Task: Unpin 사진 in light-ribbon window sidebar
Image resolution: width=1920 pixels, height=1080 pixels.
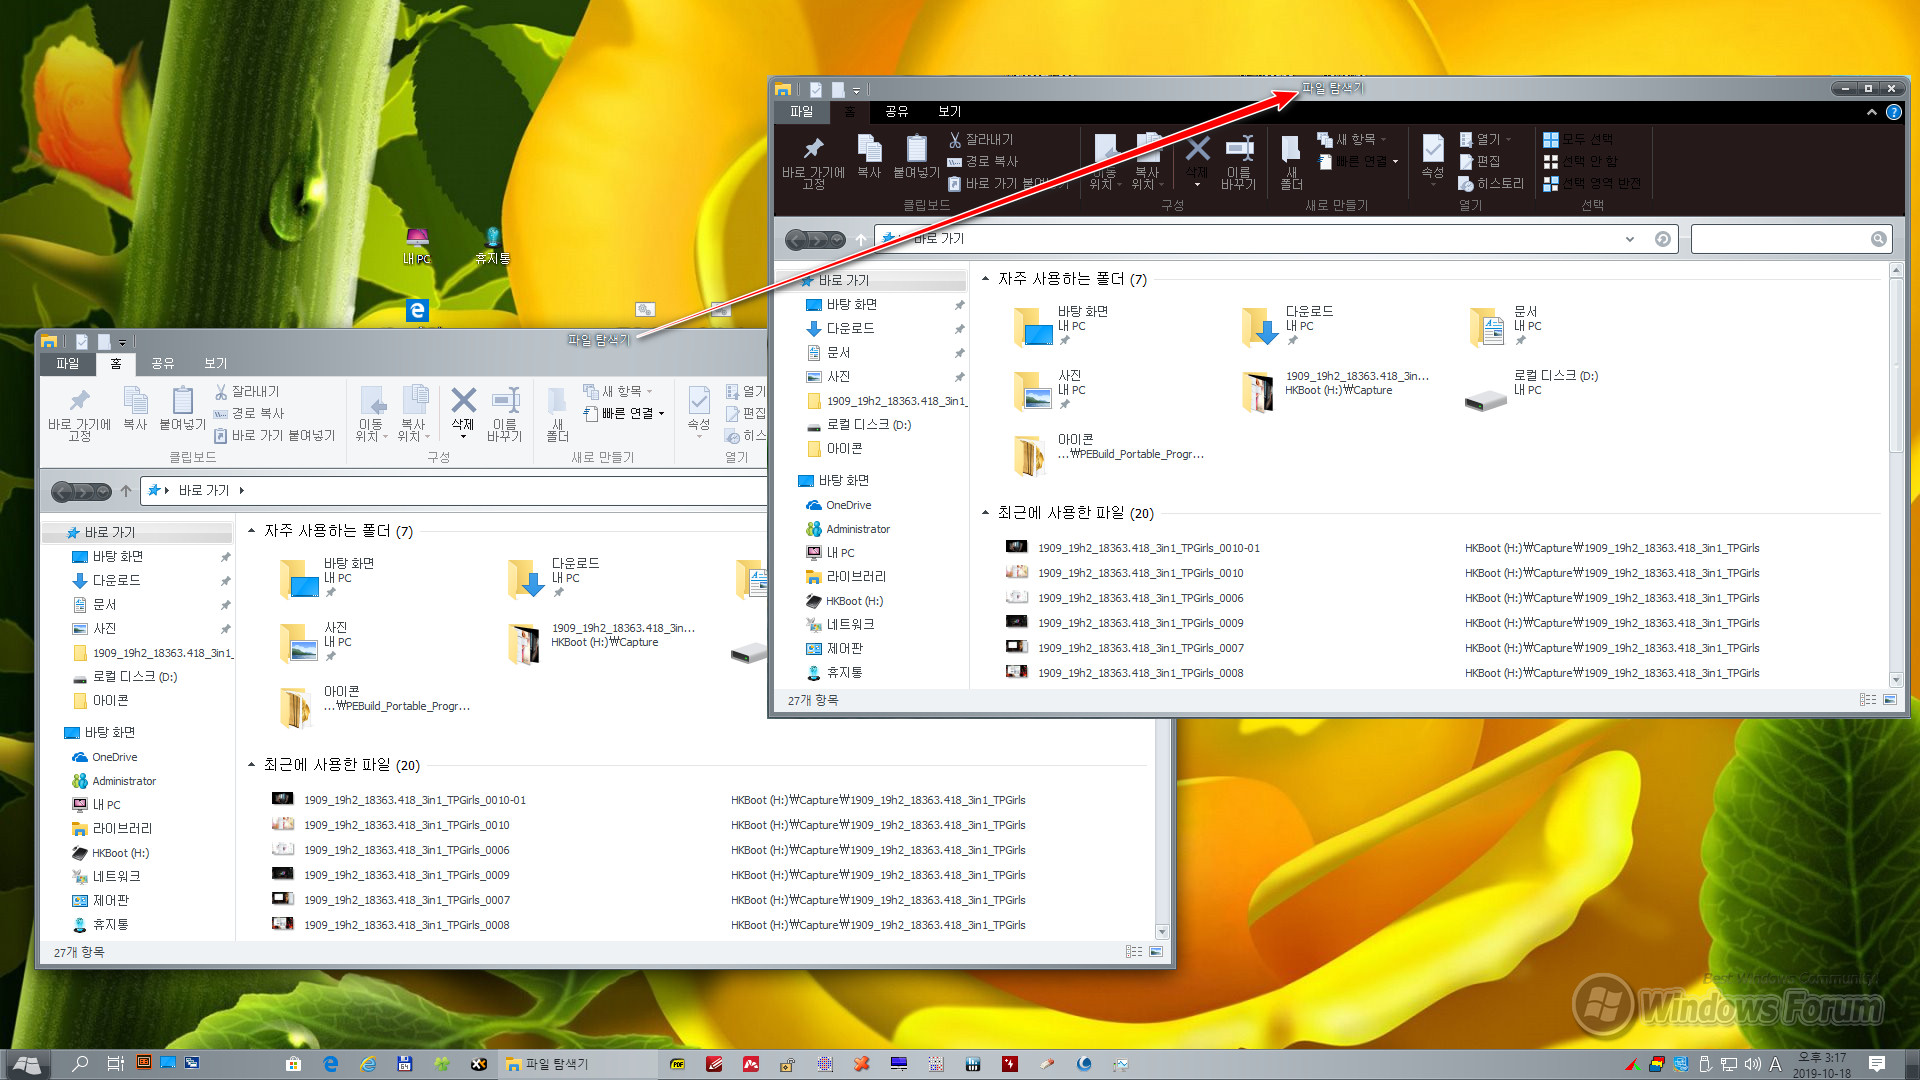Action: [x=225, y=629]
